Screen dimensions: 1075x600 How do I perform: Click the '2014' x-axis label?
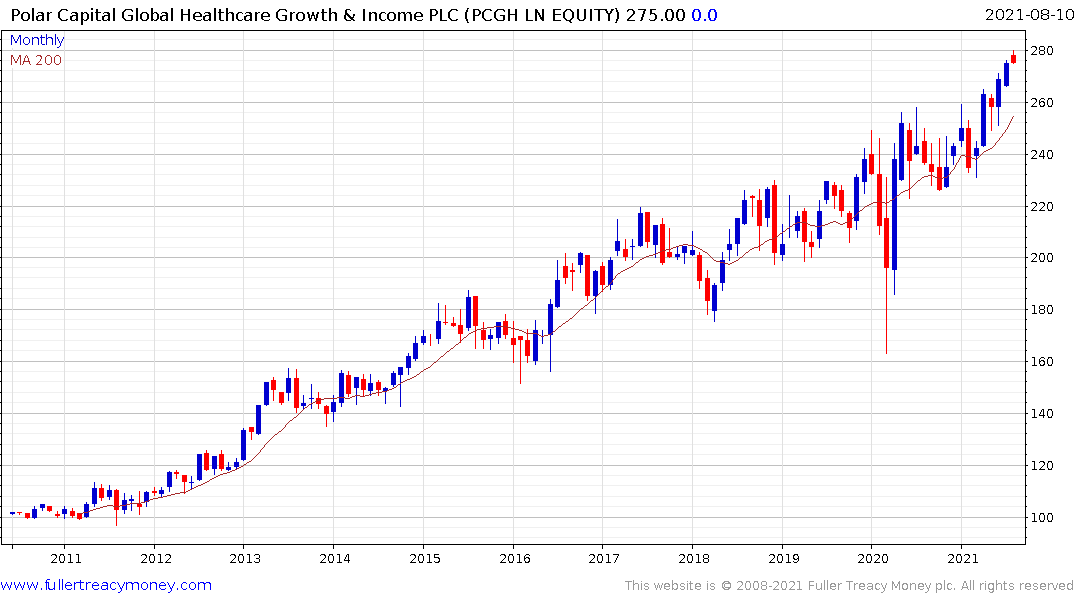coord(335,558)
